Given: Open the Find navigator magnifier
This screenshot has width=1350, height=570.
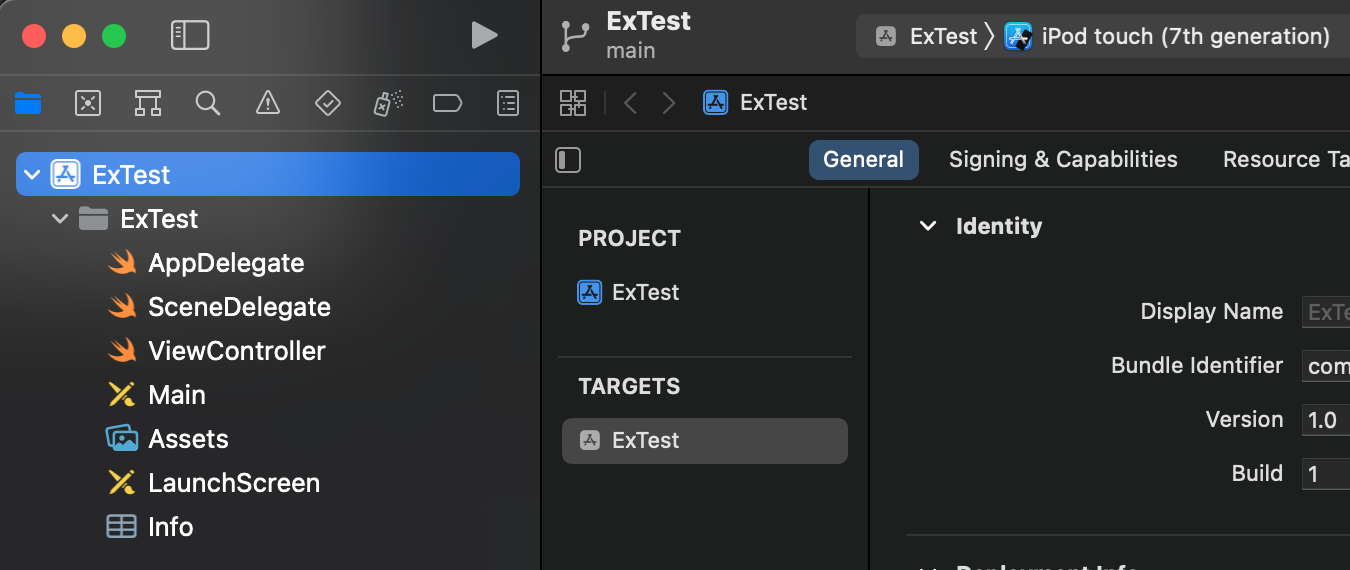Looking at the screenshot, I should coord(208,103).
